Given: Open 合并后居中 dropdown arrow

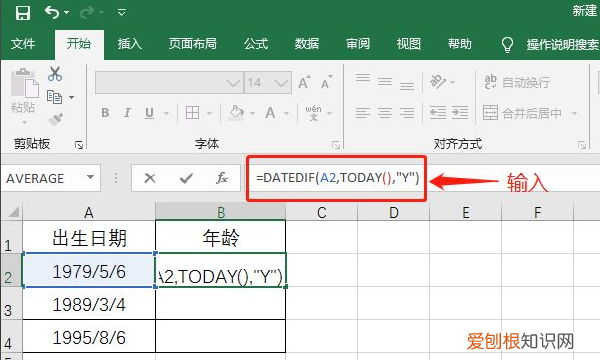Looking at the screenshot, I should click(x=574, y=113).
